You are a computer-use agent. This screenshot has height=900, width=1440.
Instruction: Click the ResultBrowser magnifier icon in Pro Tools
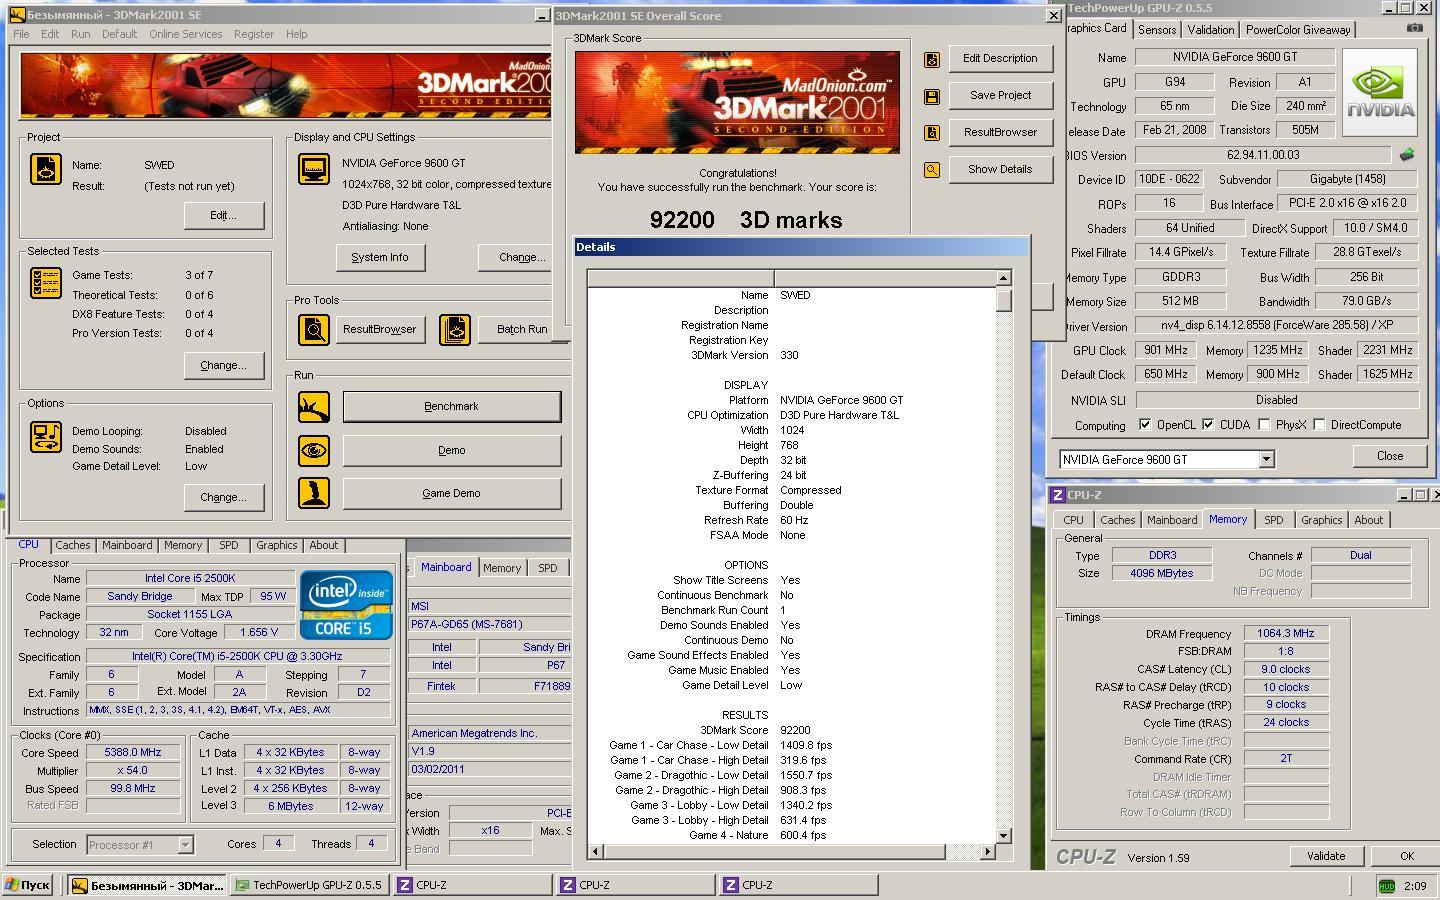click(x=314, y=329)
